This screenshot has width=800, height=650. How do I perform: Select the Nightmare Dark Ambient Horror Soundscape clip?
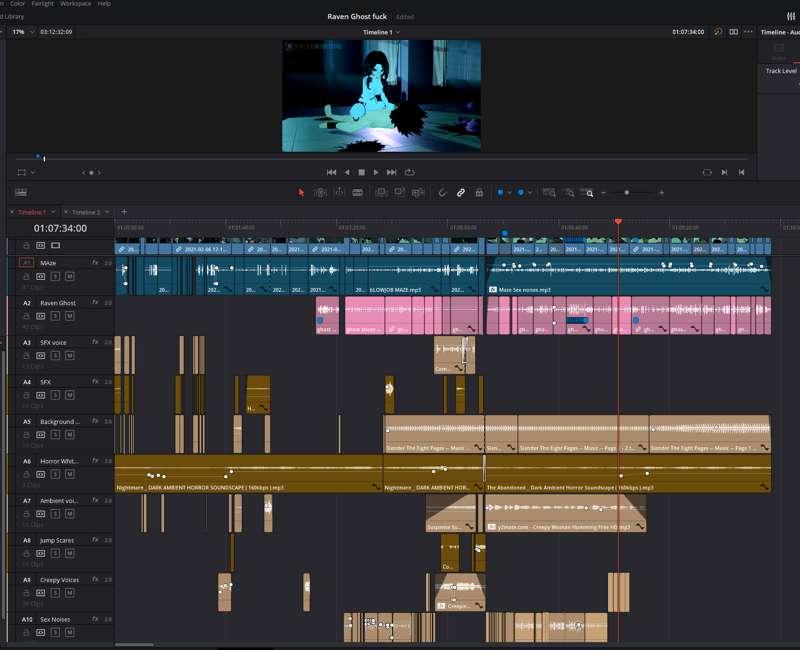coord(249,473)
